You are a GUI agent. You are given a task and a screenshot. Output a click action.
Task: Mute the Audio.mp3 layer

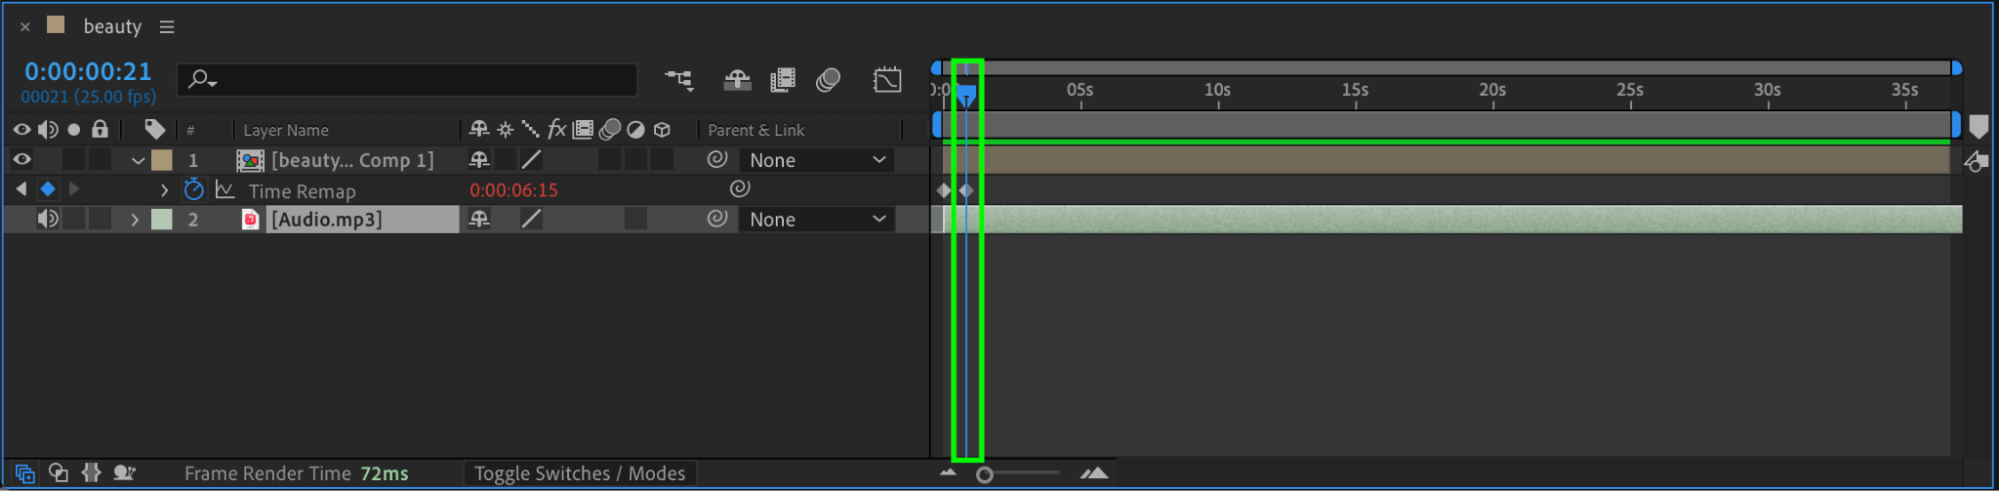tap(47, 219)
